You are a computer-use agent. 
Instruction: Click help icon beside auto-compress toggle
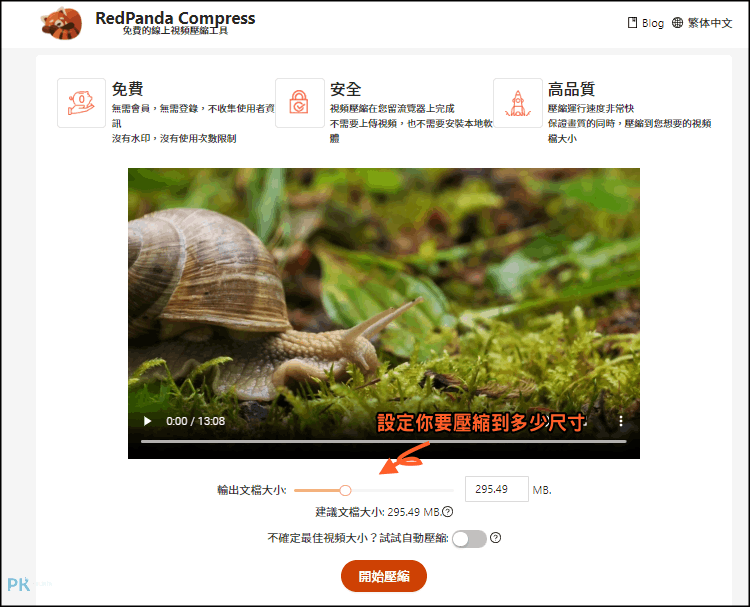(496, 538)
